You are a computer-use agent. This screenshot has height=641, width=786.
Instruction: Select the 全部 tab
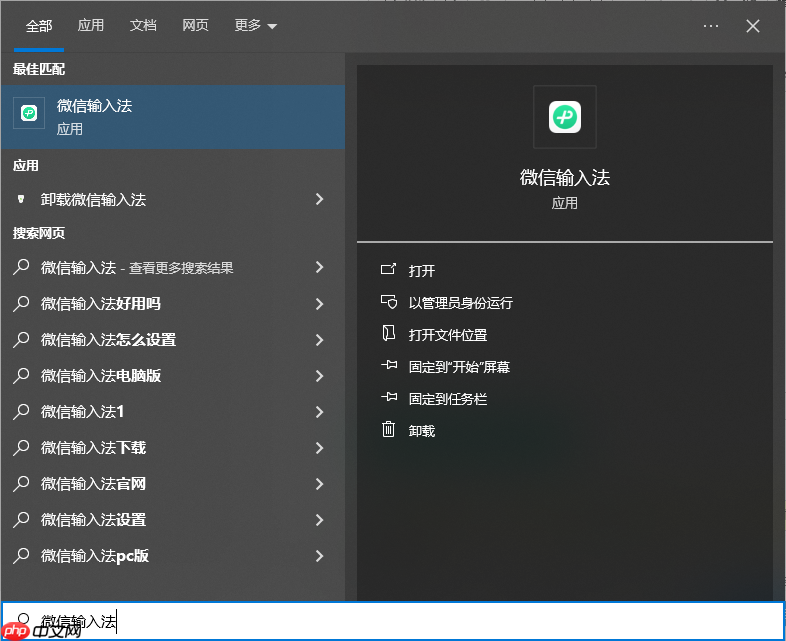(x=39, y=26)
